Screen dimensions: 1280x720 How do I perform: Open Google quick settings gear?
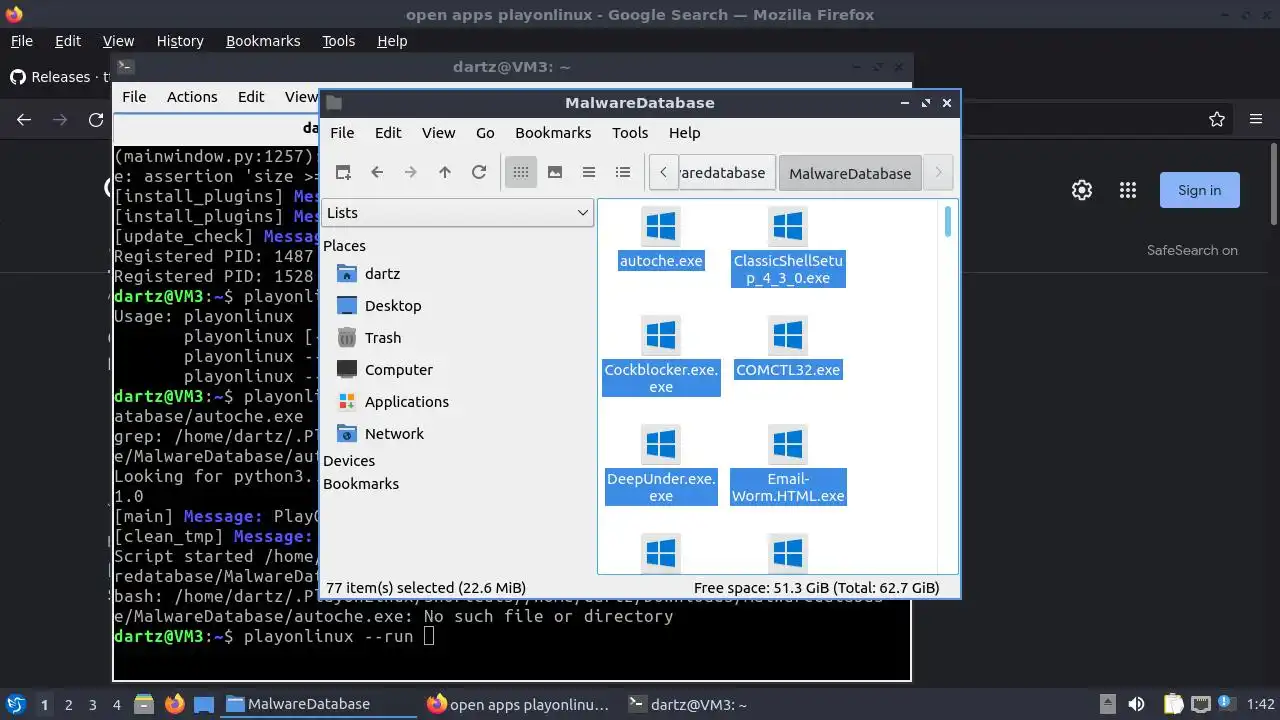pos(1081,190)
